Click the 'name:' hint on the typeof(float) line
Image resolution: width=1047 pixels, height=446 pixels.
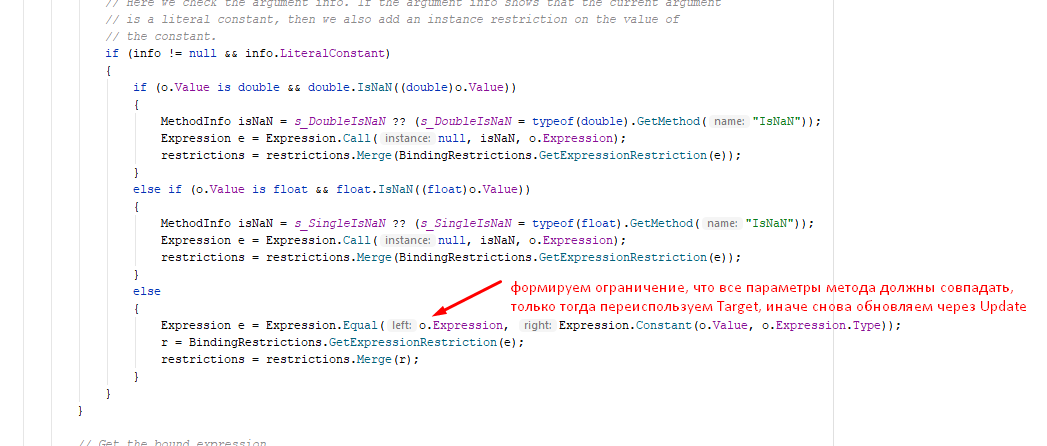tap(720, 224)
